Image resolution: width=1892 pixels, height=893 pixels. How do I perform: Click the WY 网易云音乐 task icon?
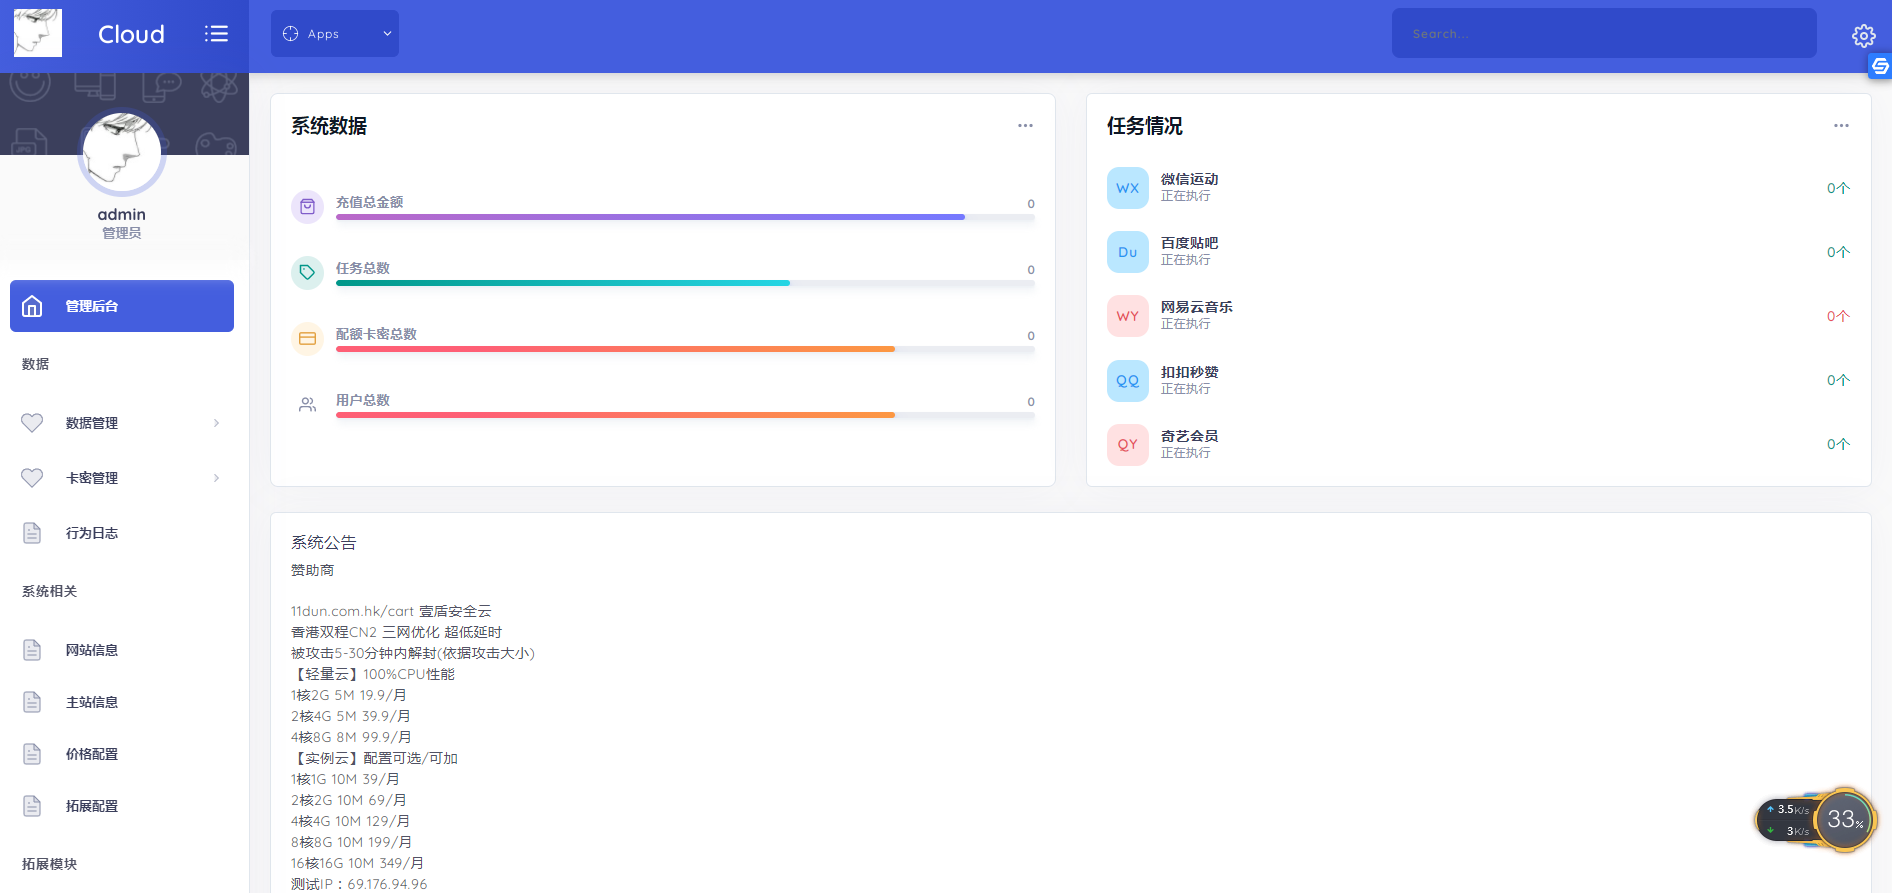coord(1127,316)
